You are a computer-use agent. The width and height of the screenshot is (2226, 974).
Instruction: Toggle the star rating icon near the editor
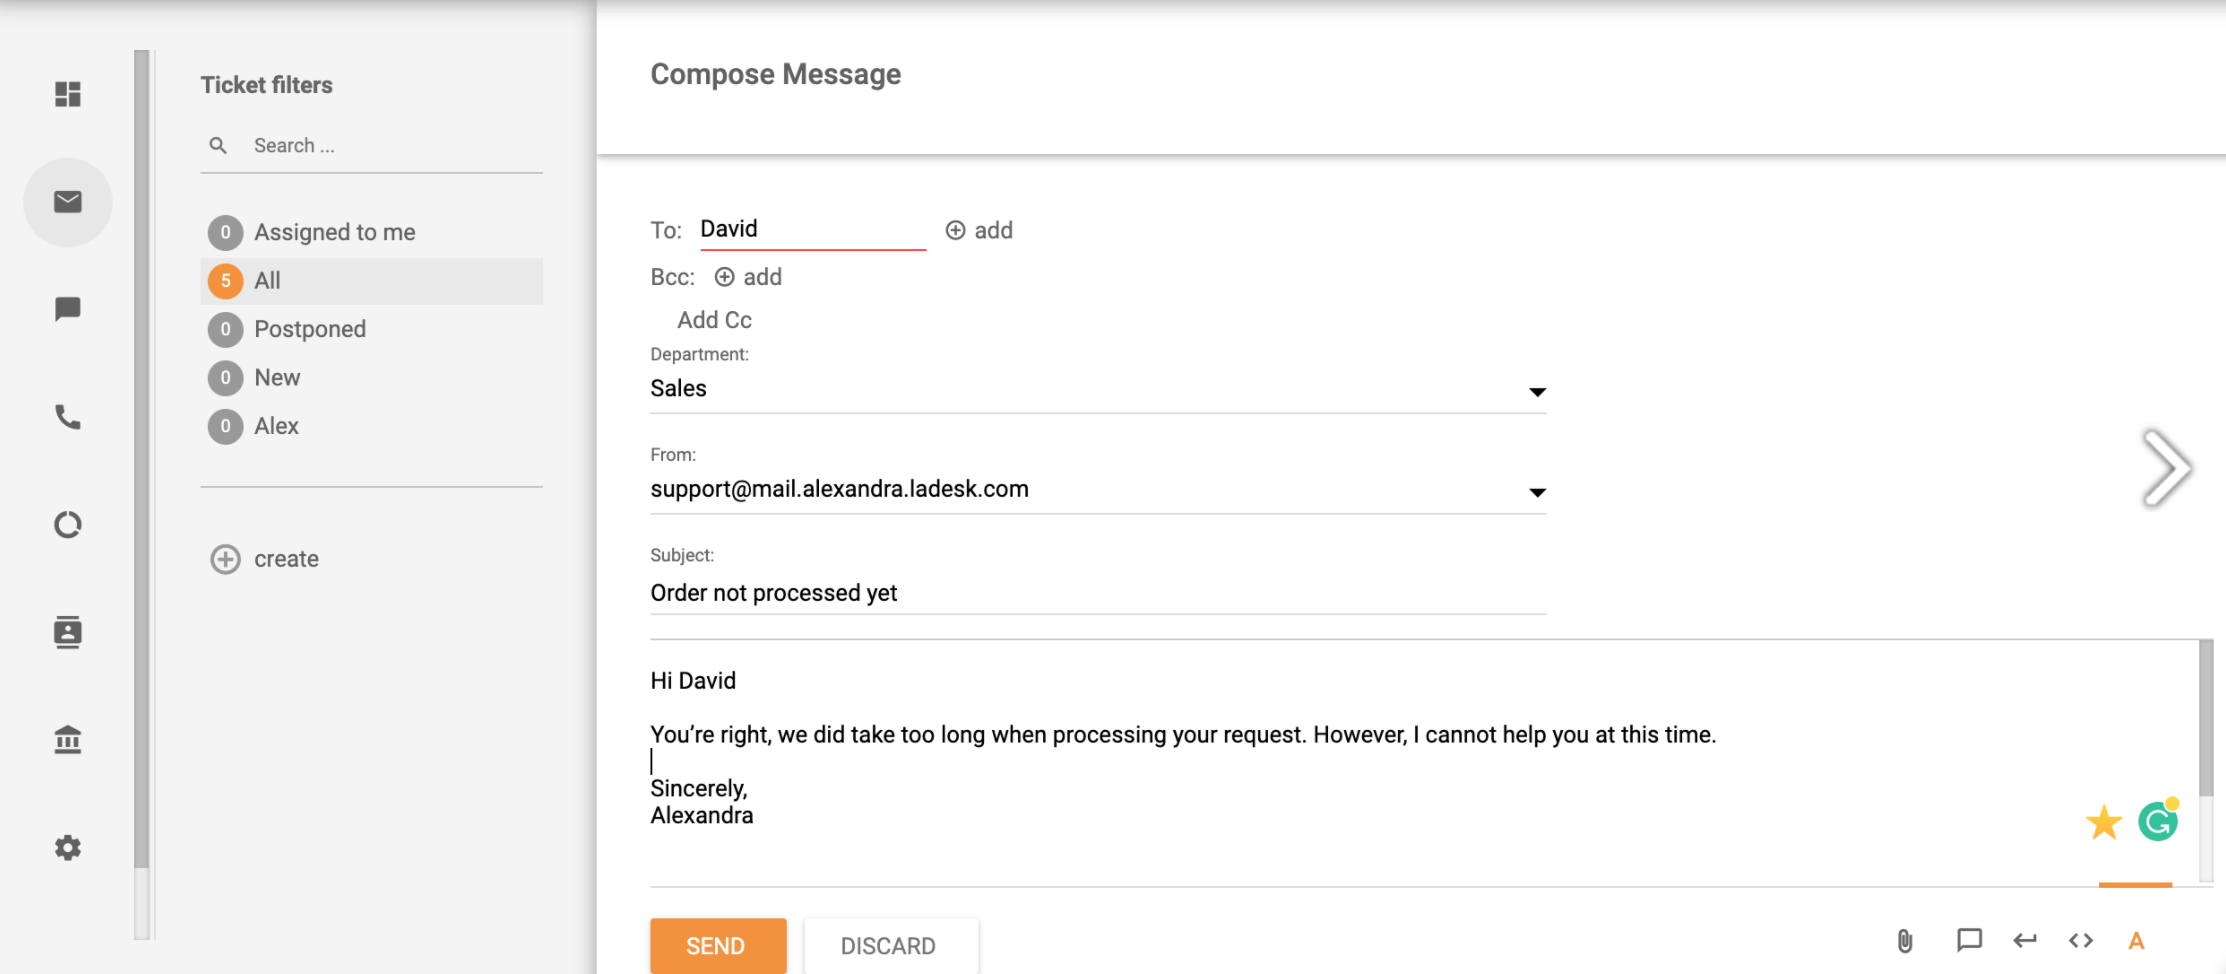(2104, 821)
